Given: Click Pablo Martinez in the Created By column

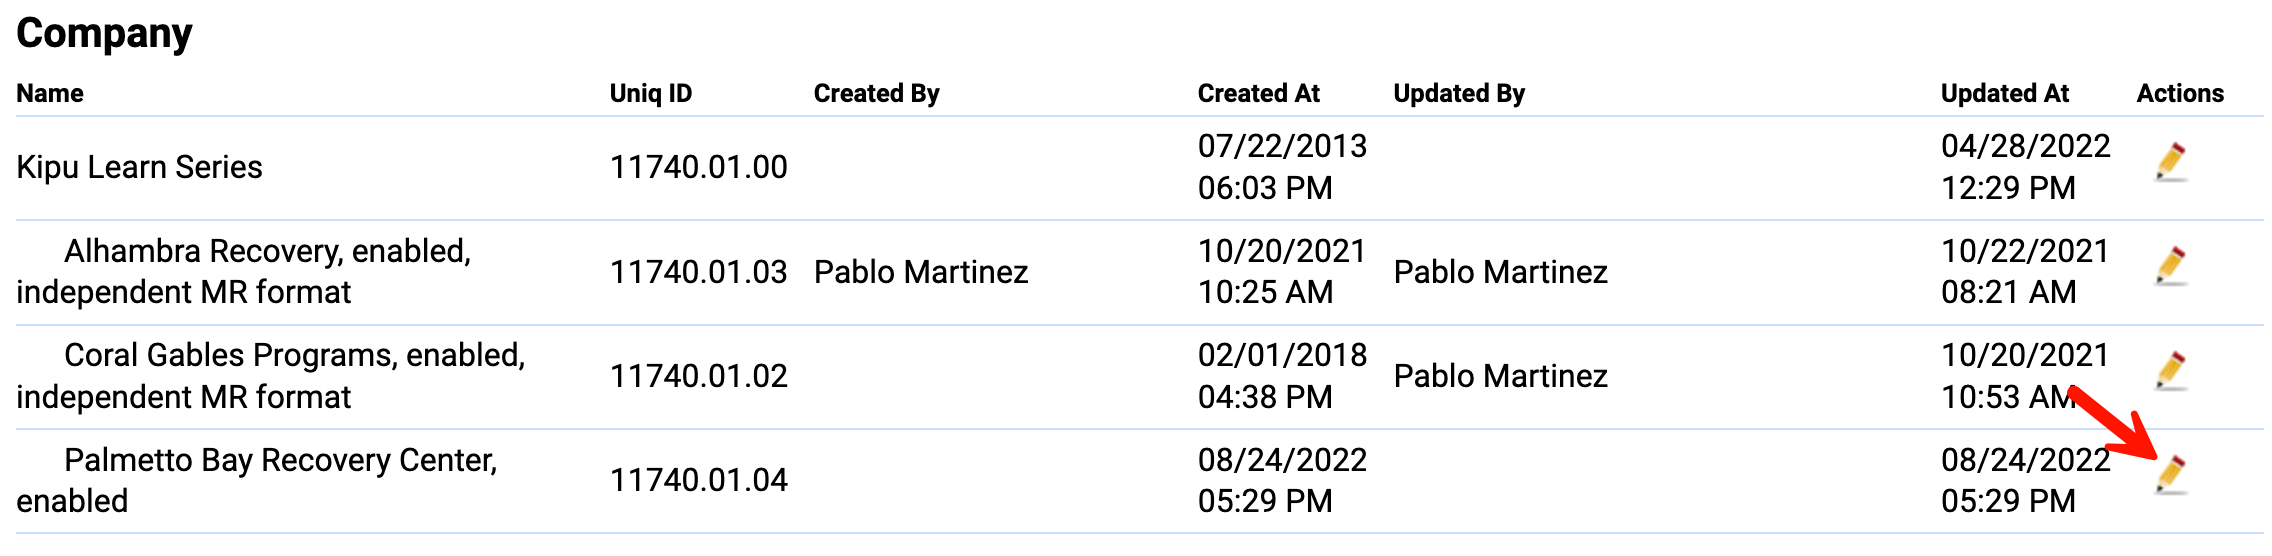Looking at the screenshot, I should click(920, 272).
